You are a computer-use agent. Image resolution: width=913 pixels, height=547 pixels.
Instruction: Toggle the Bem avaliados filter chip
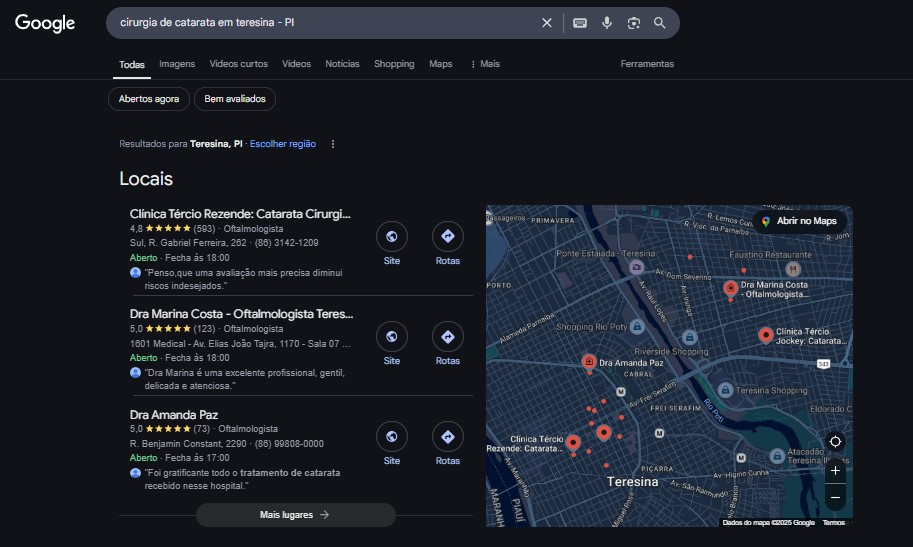tap(235, 99)
